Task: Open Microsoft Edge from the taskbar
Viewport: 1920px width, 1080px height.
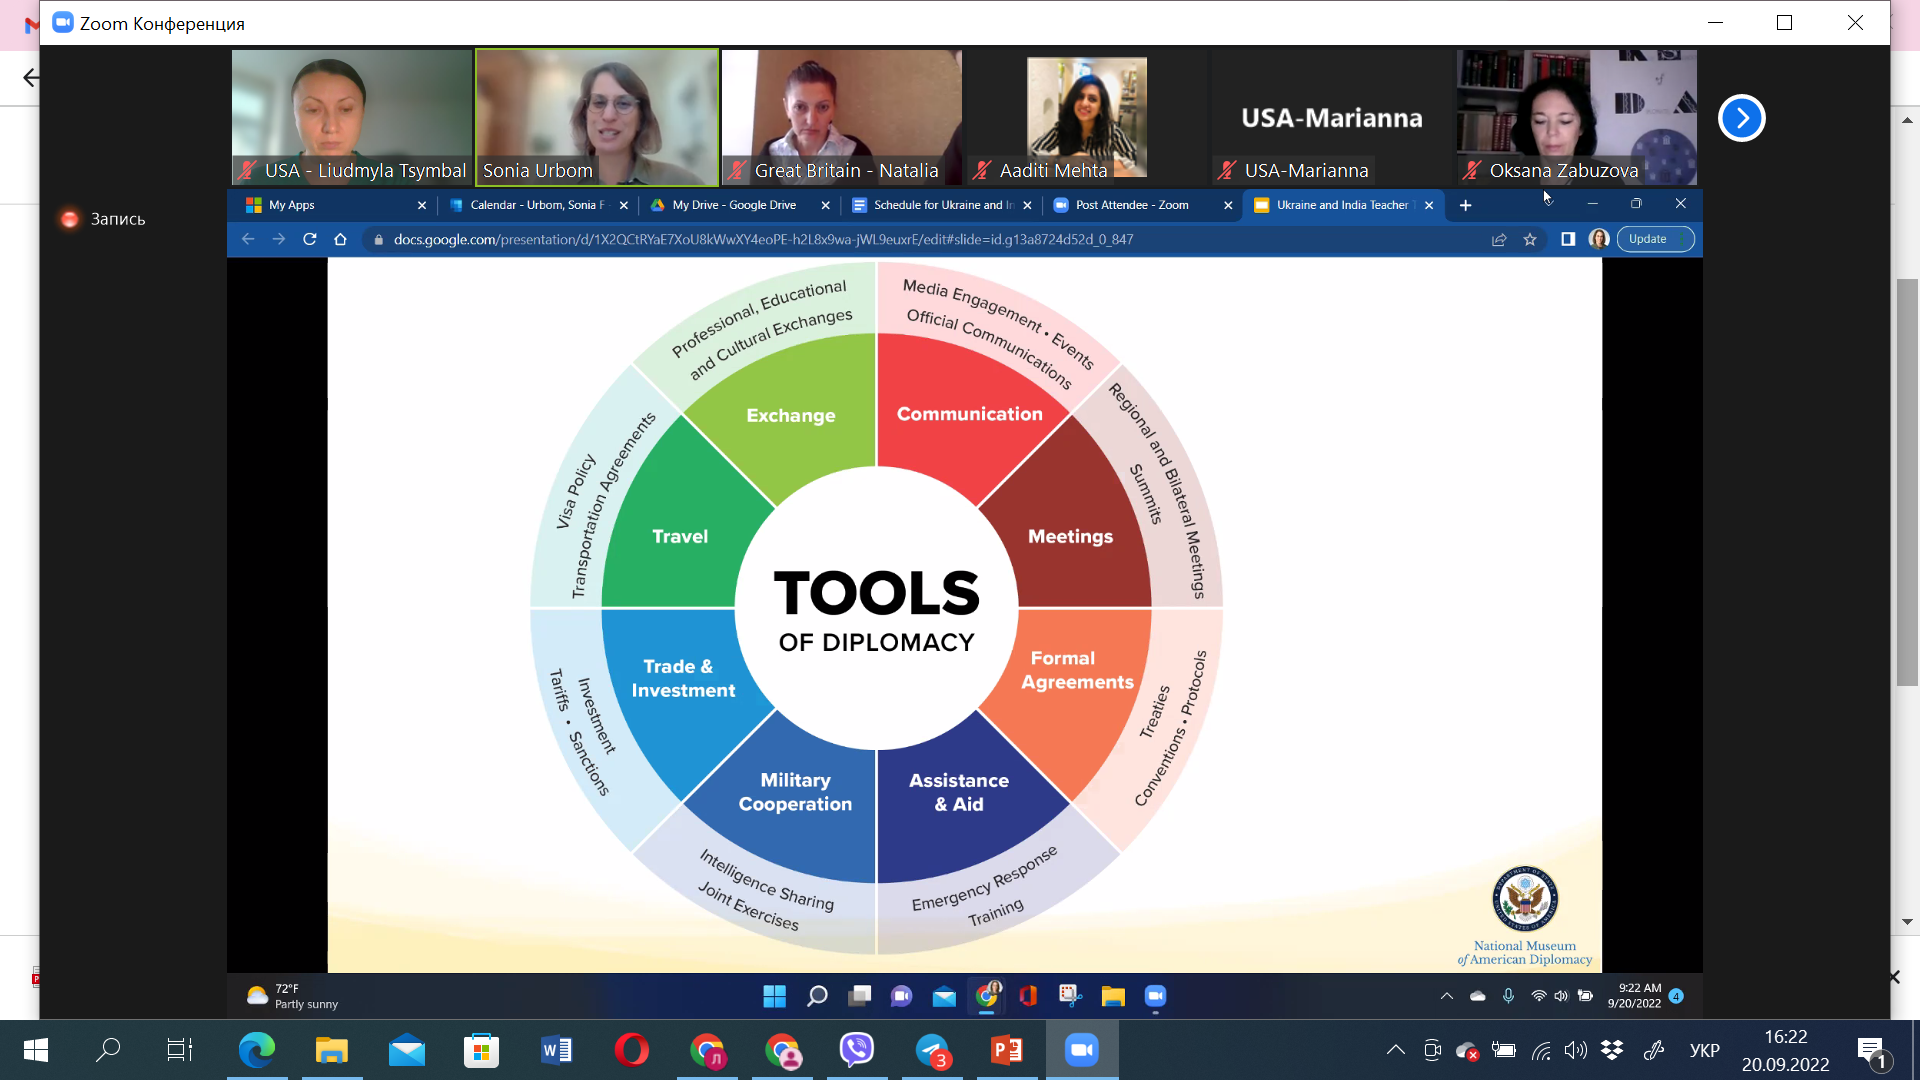Action: click(256, 1050)
